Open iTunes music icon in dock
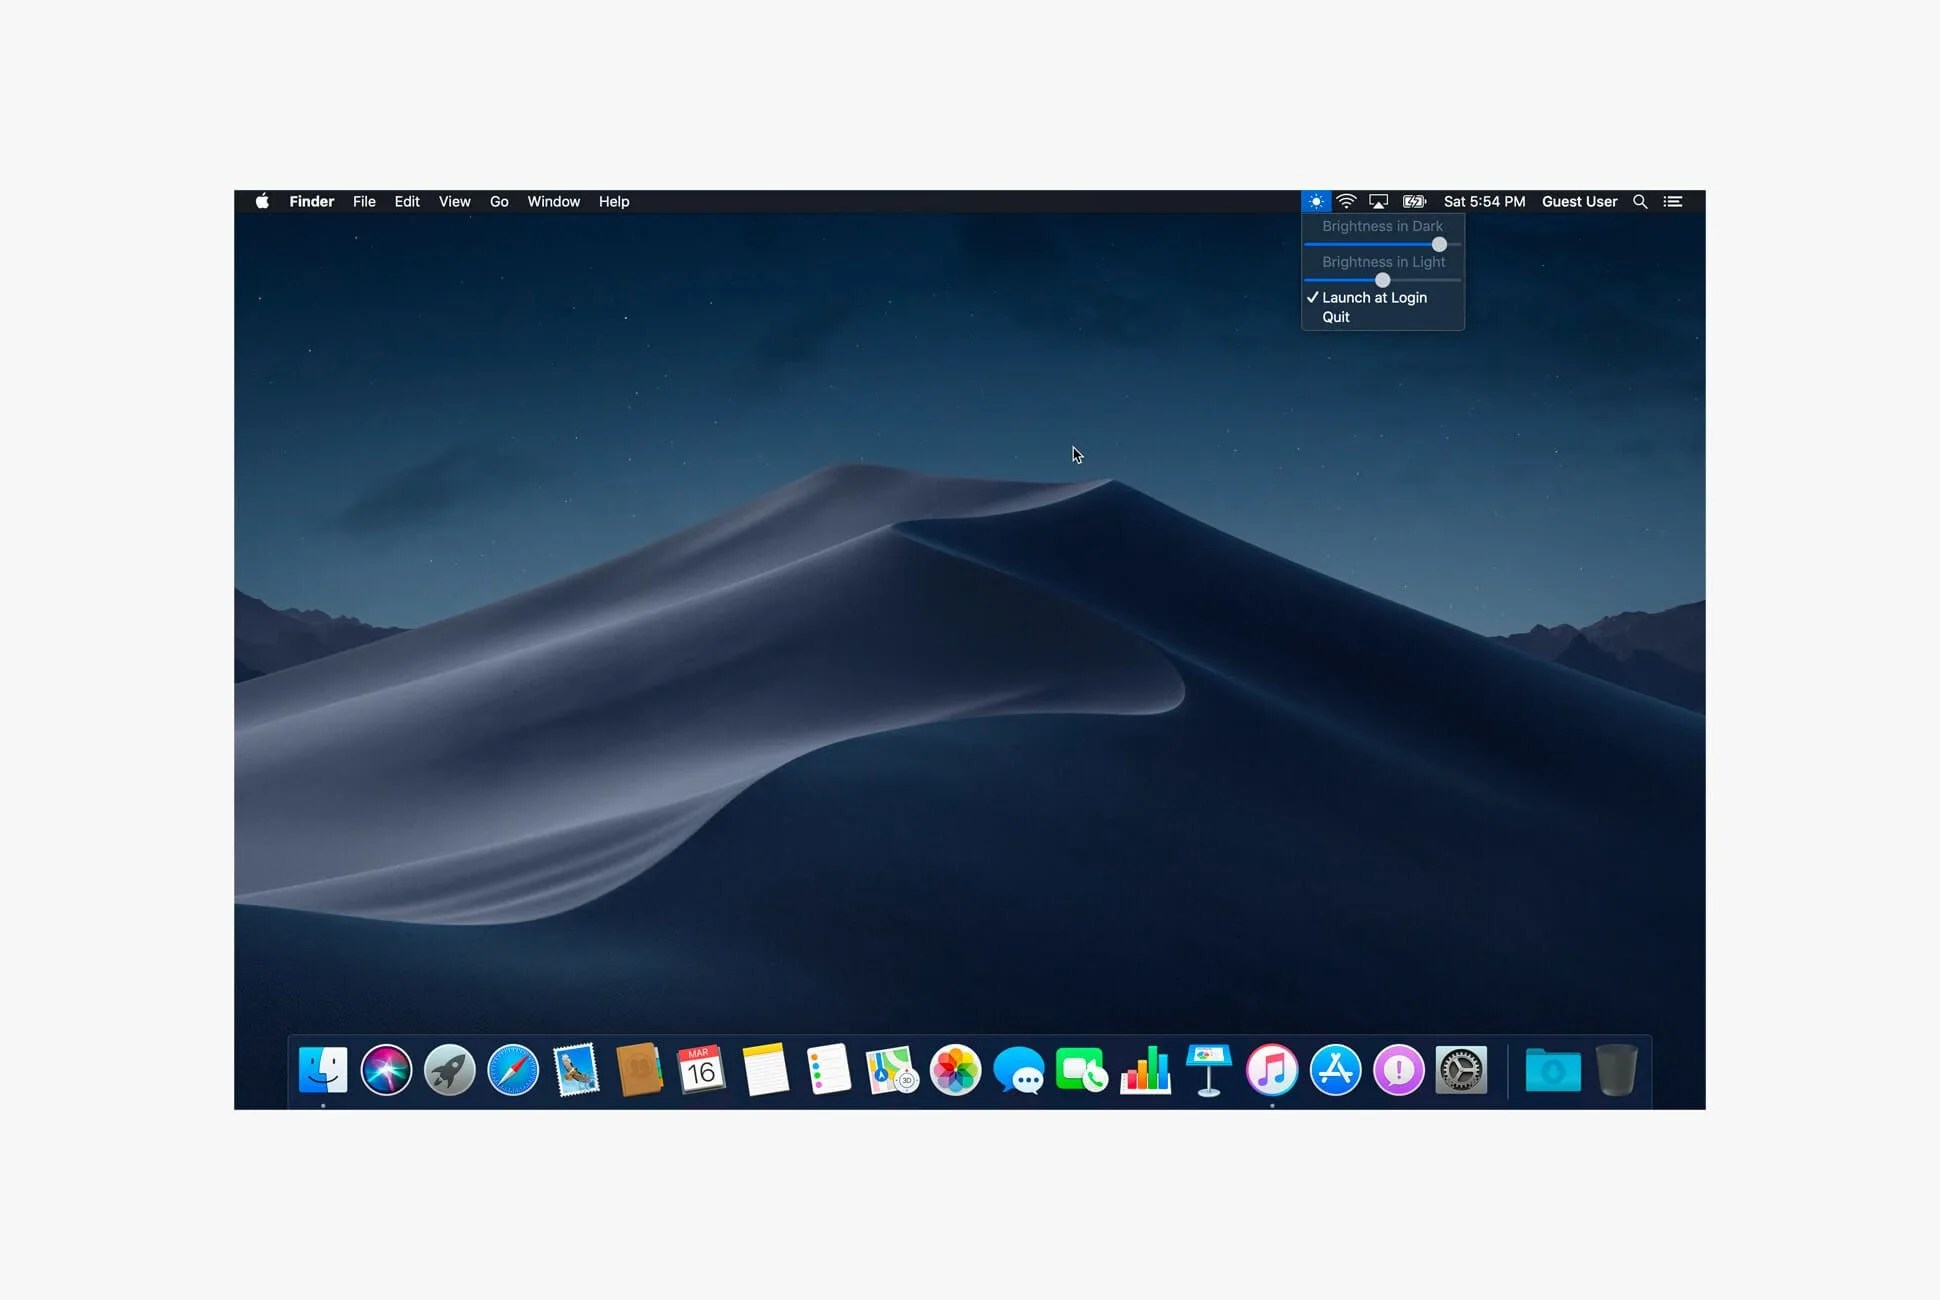This screenshot has width=1940, height=1300. (1272, 1070)
